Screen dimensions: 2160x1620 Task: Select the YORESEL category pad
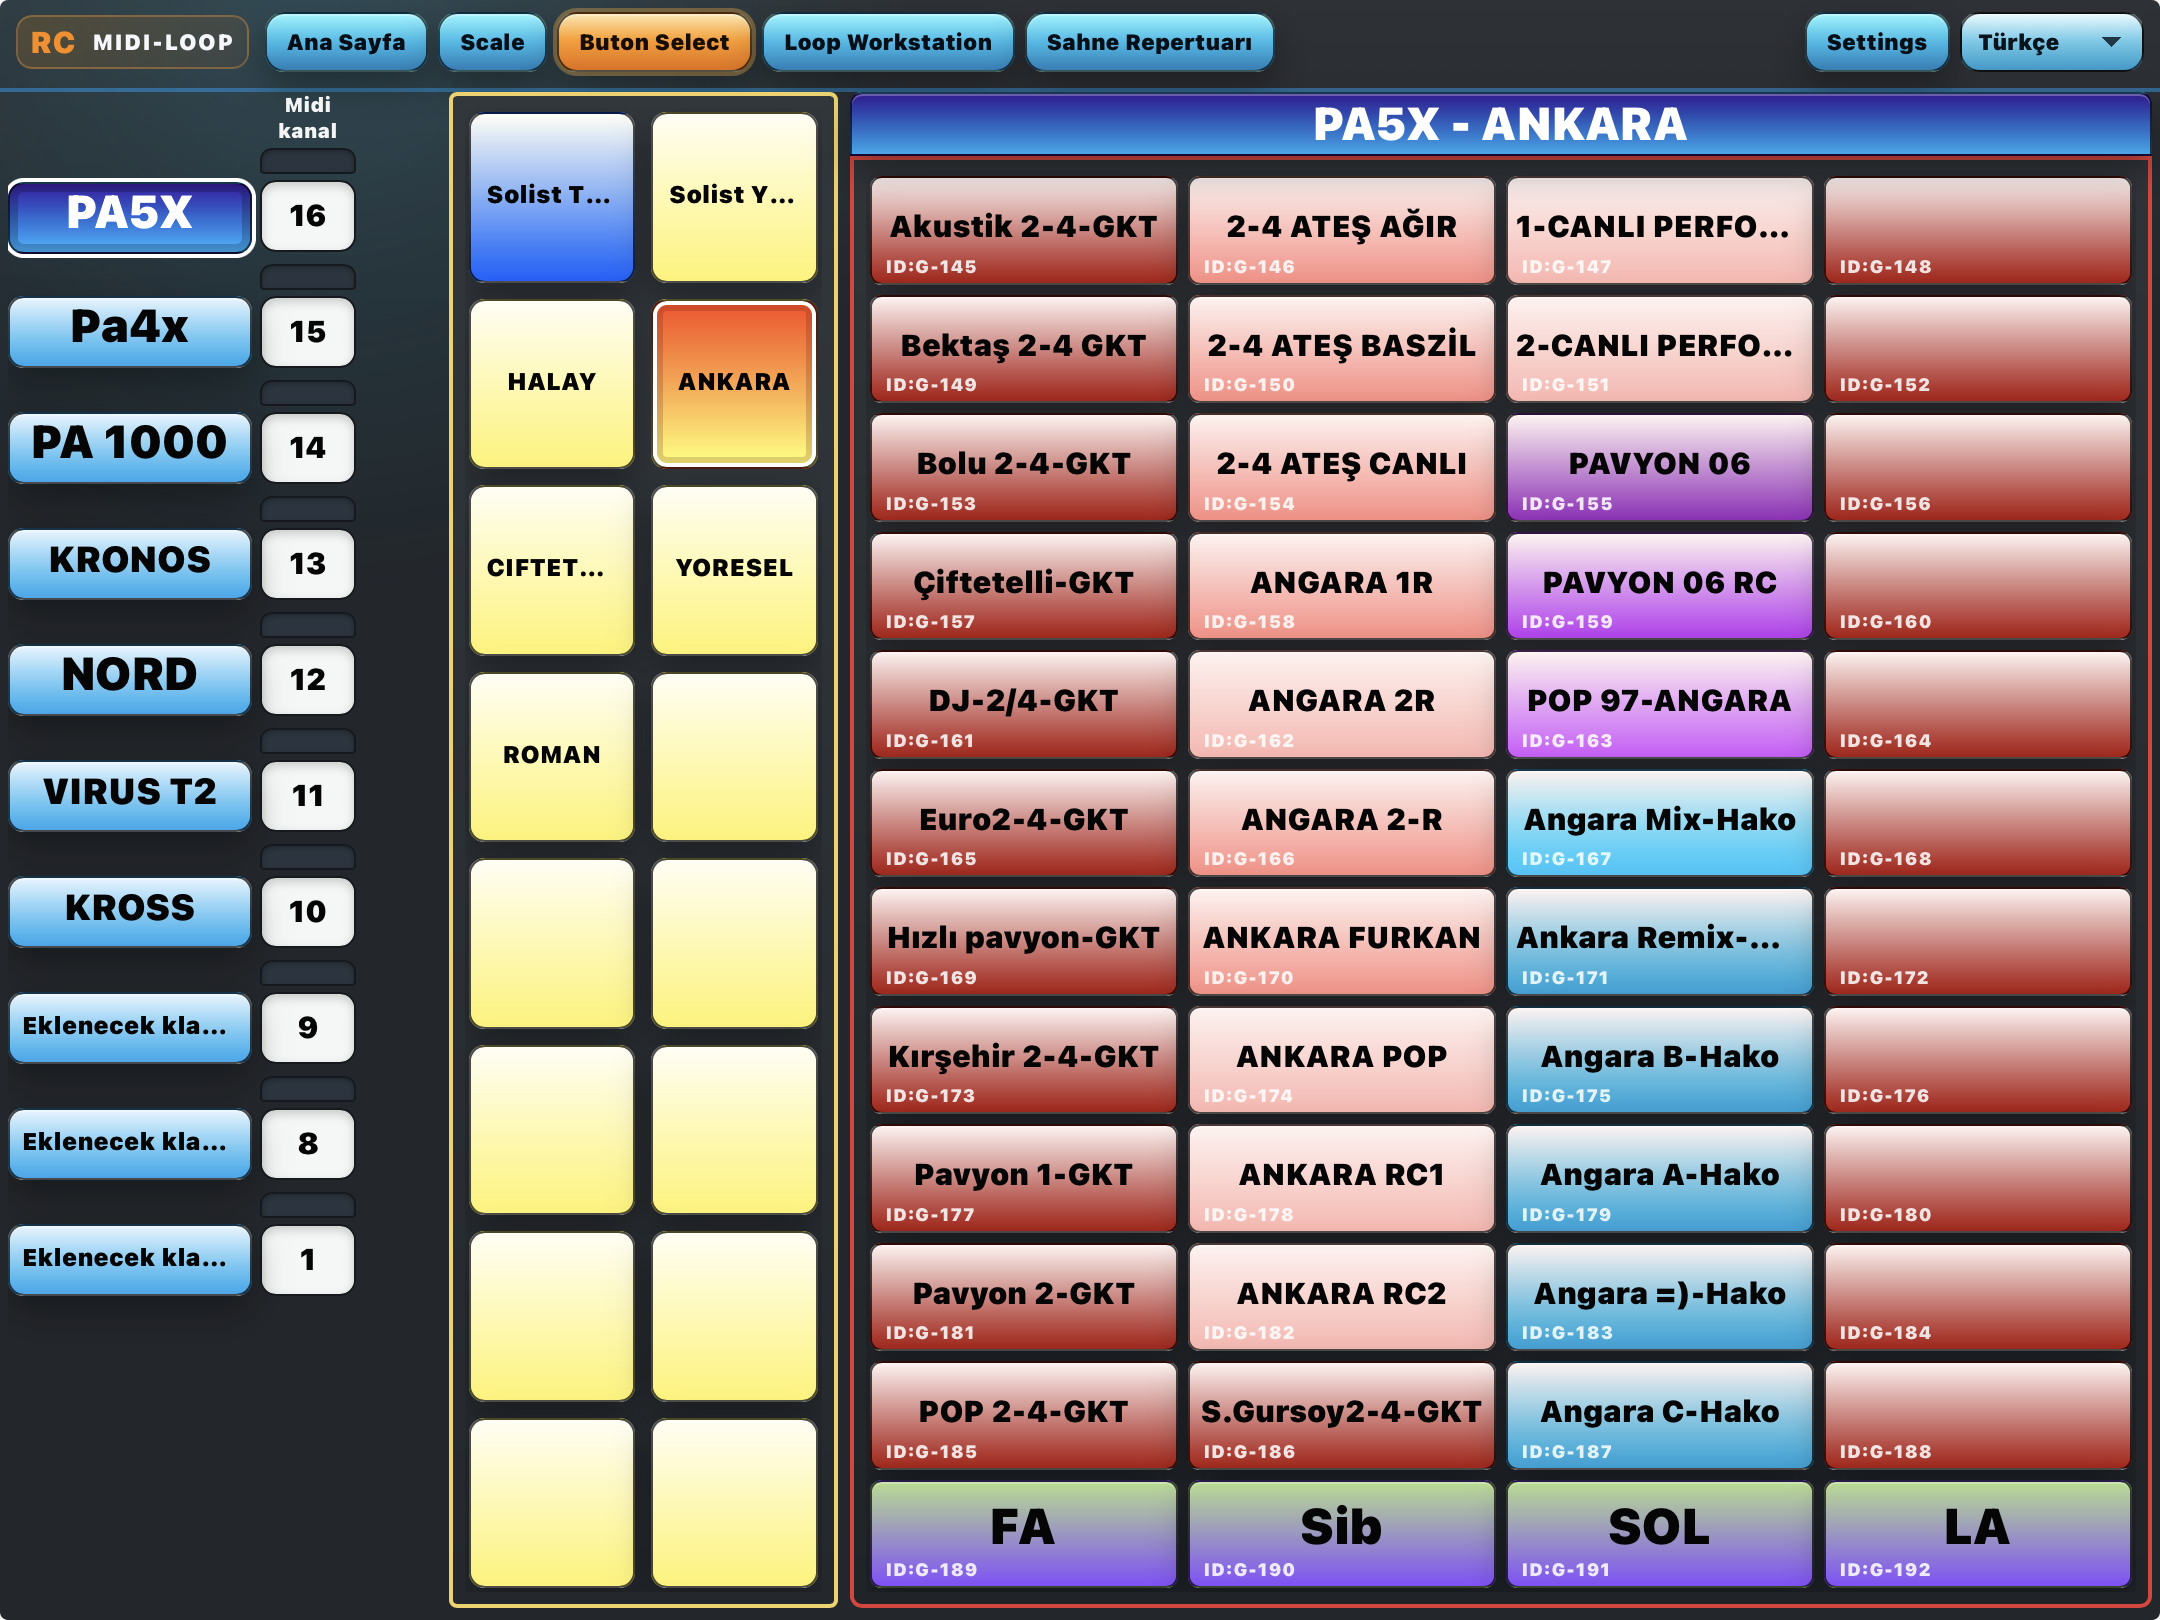pyautogui.click(x=734, y=570)
